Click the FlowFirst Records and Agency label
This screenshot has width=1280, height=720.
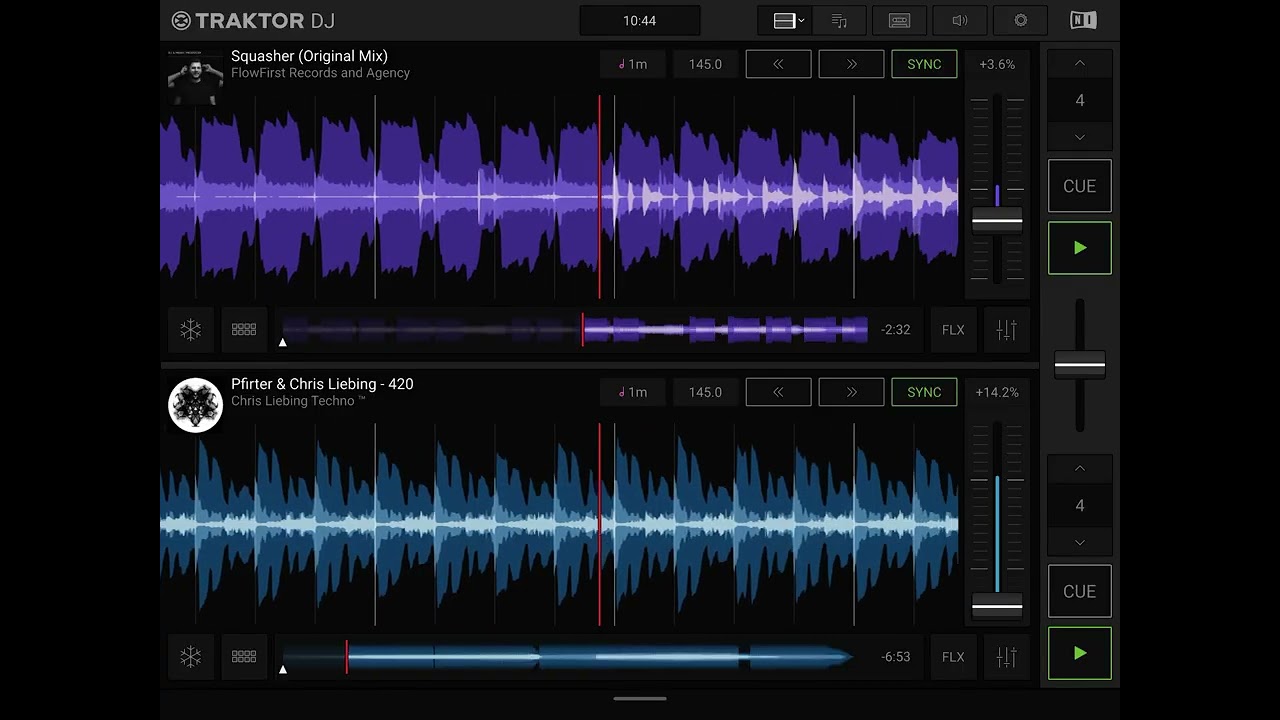click(x=320, y=73)
